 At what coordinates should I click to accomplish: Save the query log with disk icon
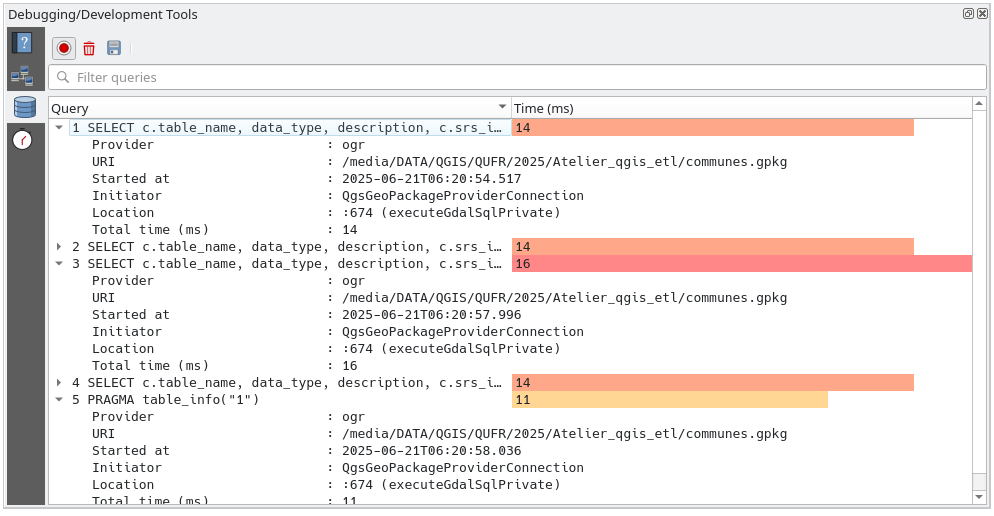[x=114, y=48]
